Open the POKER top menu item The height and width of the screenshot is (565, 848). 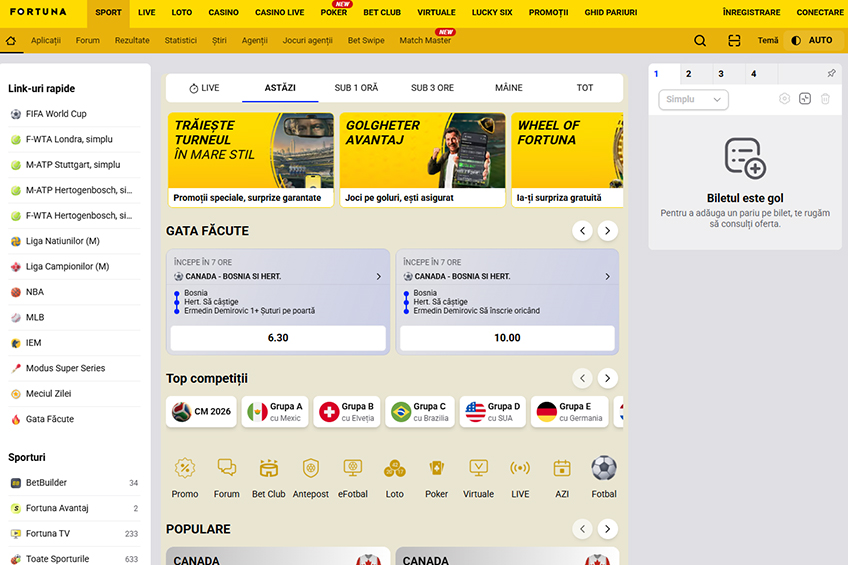click(x=334, y=12)
